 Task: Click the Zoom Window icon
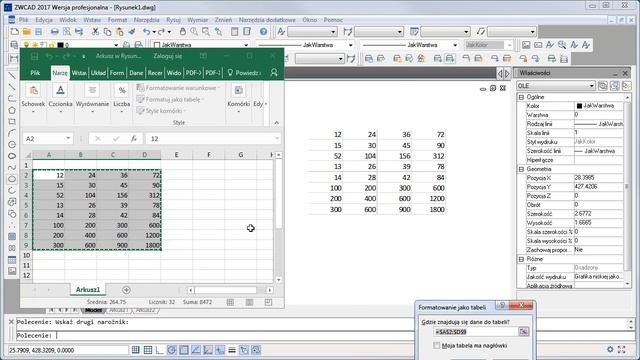(206, 31)
